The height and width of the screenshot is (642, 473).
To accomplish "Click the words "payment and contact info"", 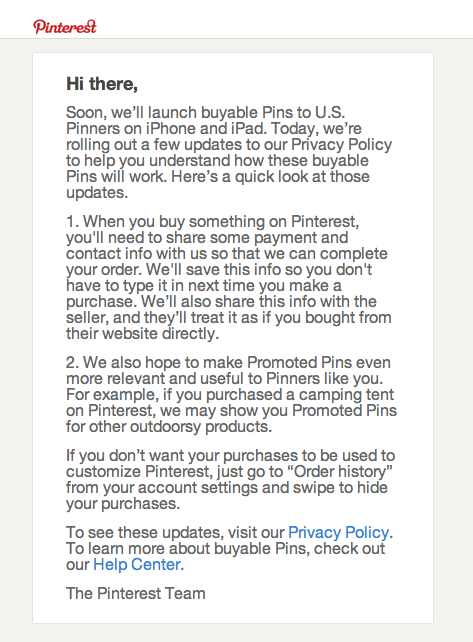I will 207,246.
